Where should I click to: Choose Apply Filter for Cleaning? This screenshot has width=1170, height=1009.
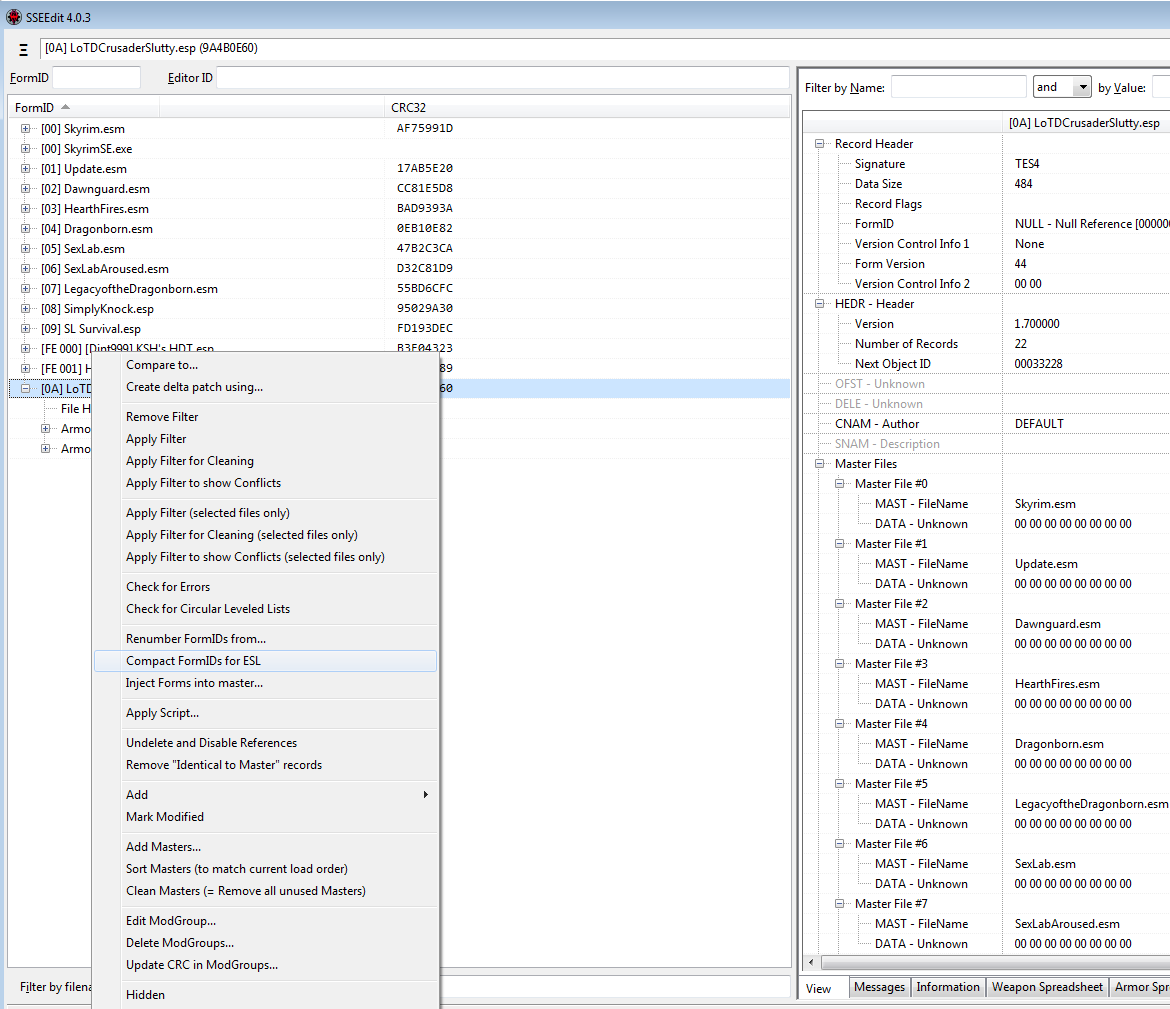(x=265, y=461)
